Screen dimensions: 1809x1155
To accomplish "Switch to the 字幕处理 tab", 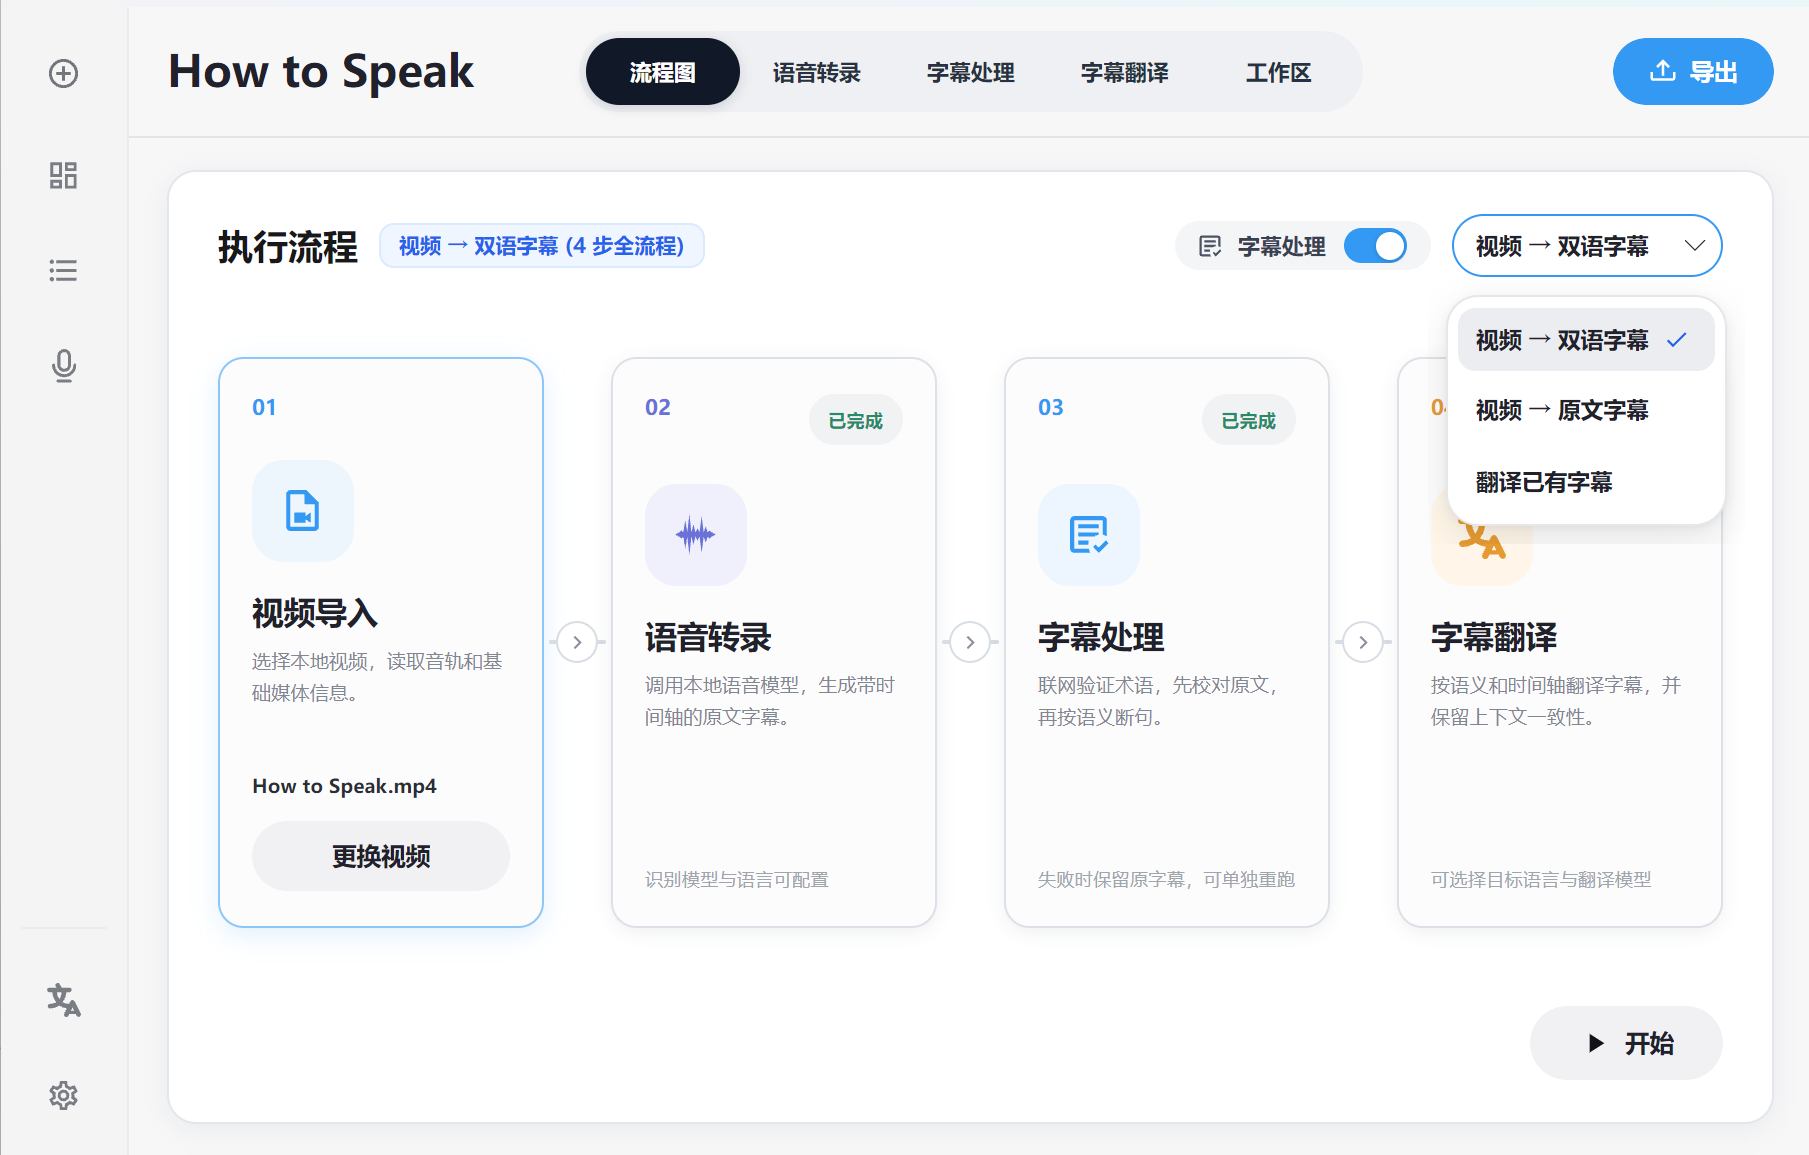I will click(x=970, y=72).
